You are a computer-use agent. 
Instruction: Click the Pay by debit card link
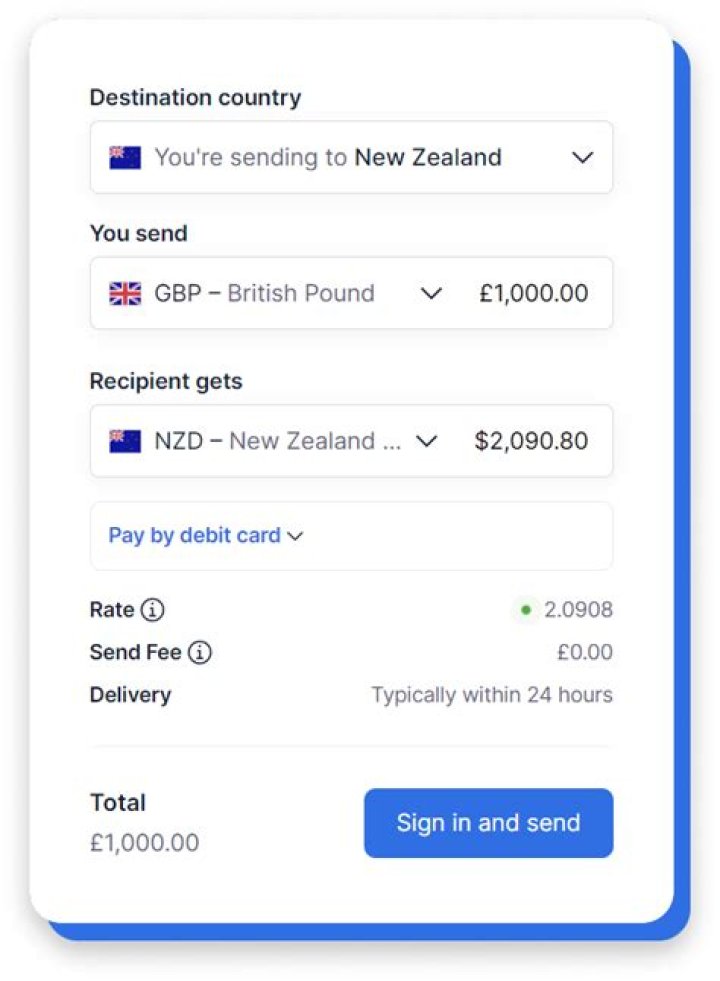pyautogui.click(x=192, y=536)
